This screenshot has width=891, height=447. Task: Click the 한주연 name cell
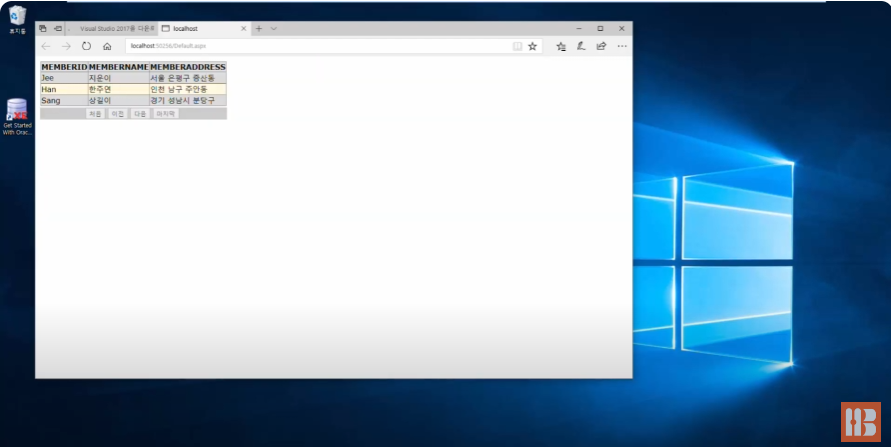[x=119, y=89]
